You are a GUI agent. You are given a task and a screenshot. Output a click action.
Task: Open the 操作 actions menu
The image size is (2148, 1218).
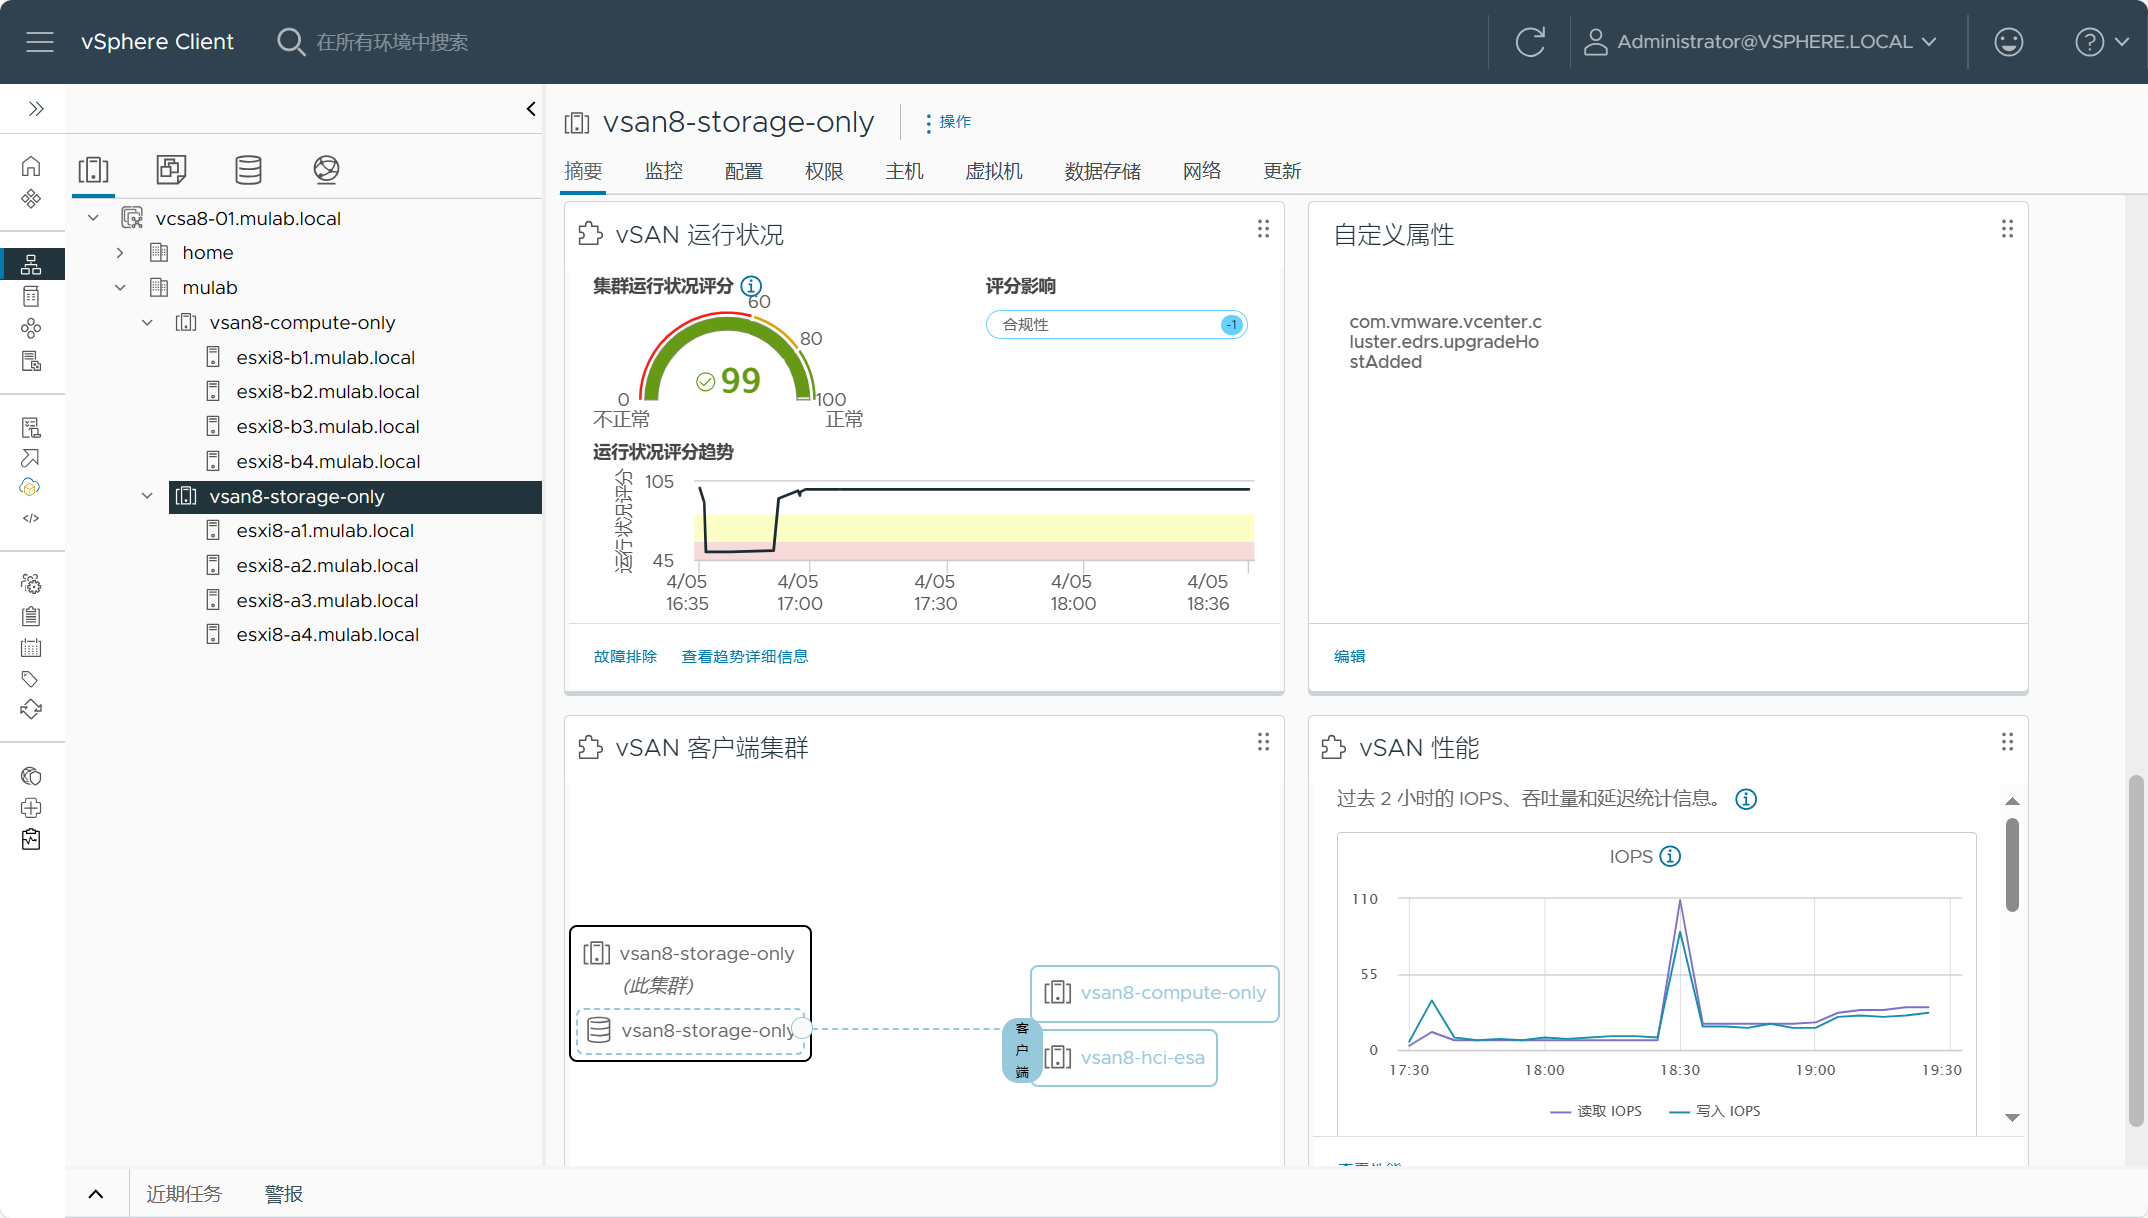pyautogui.click(x=947, y=122)
